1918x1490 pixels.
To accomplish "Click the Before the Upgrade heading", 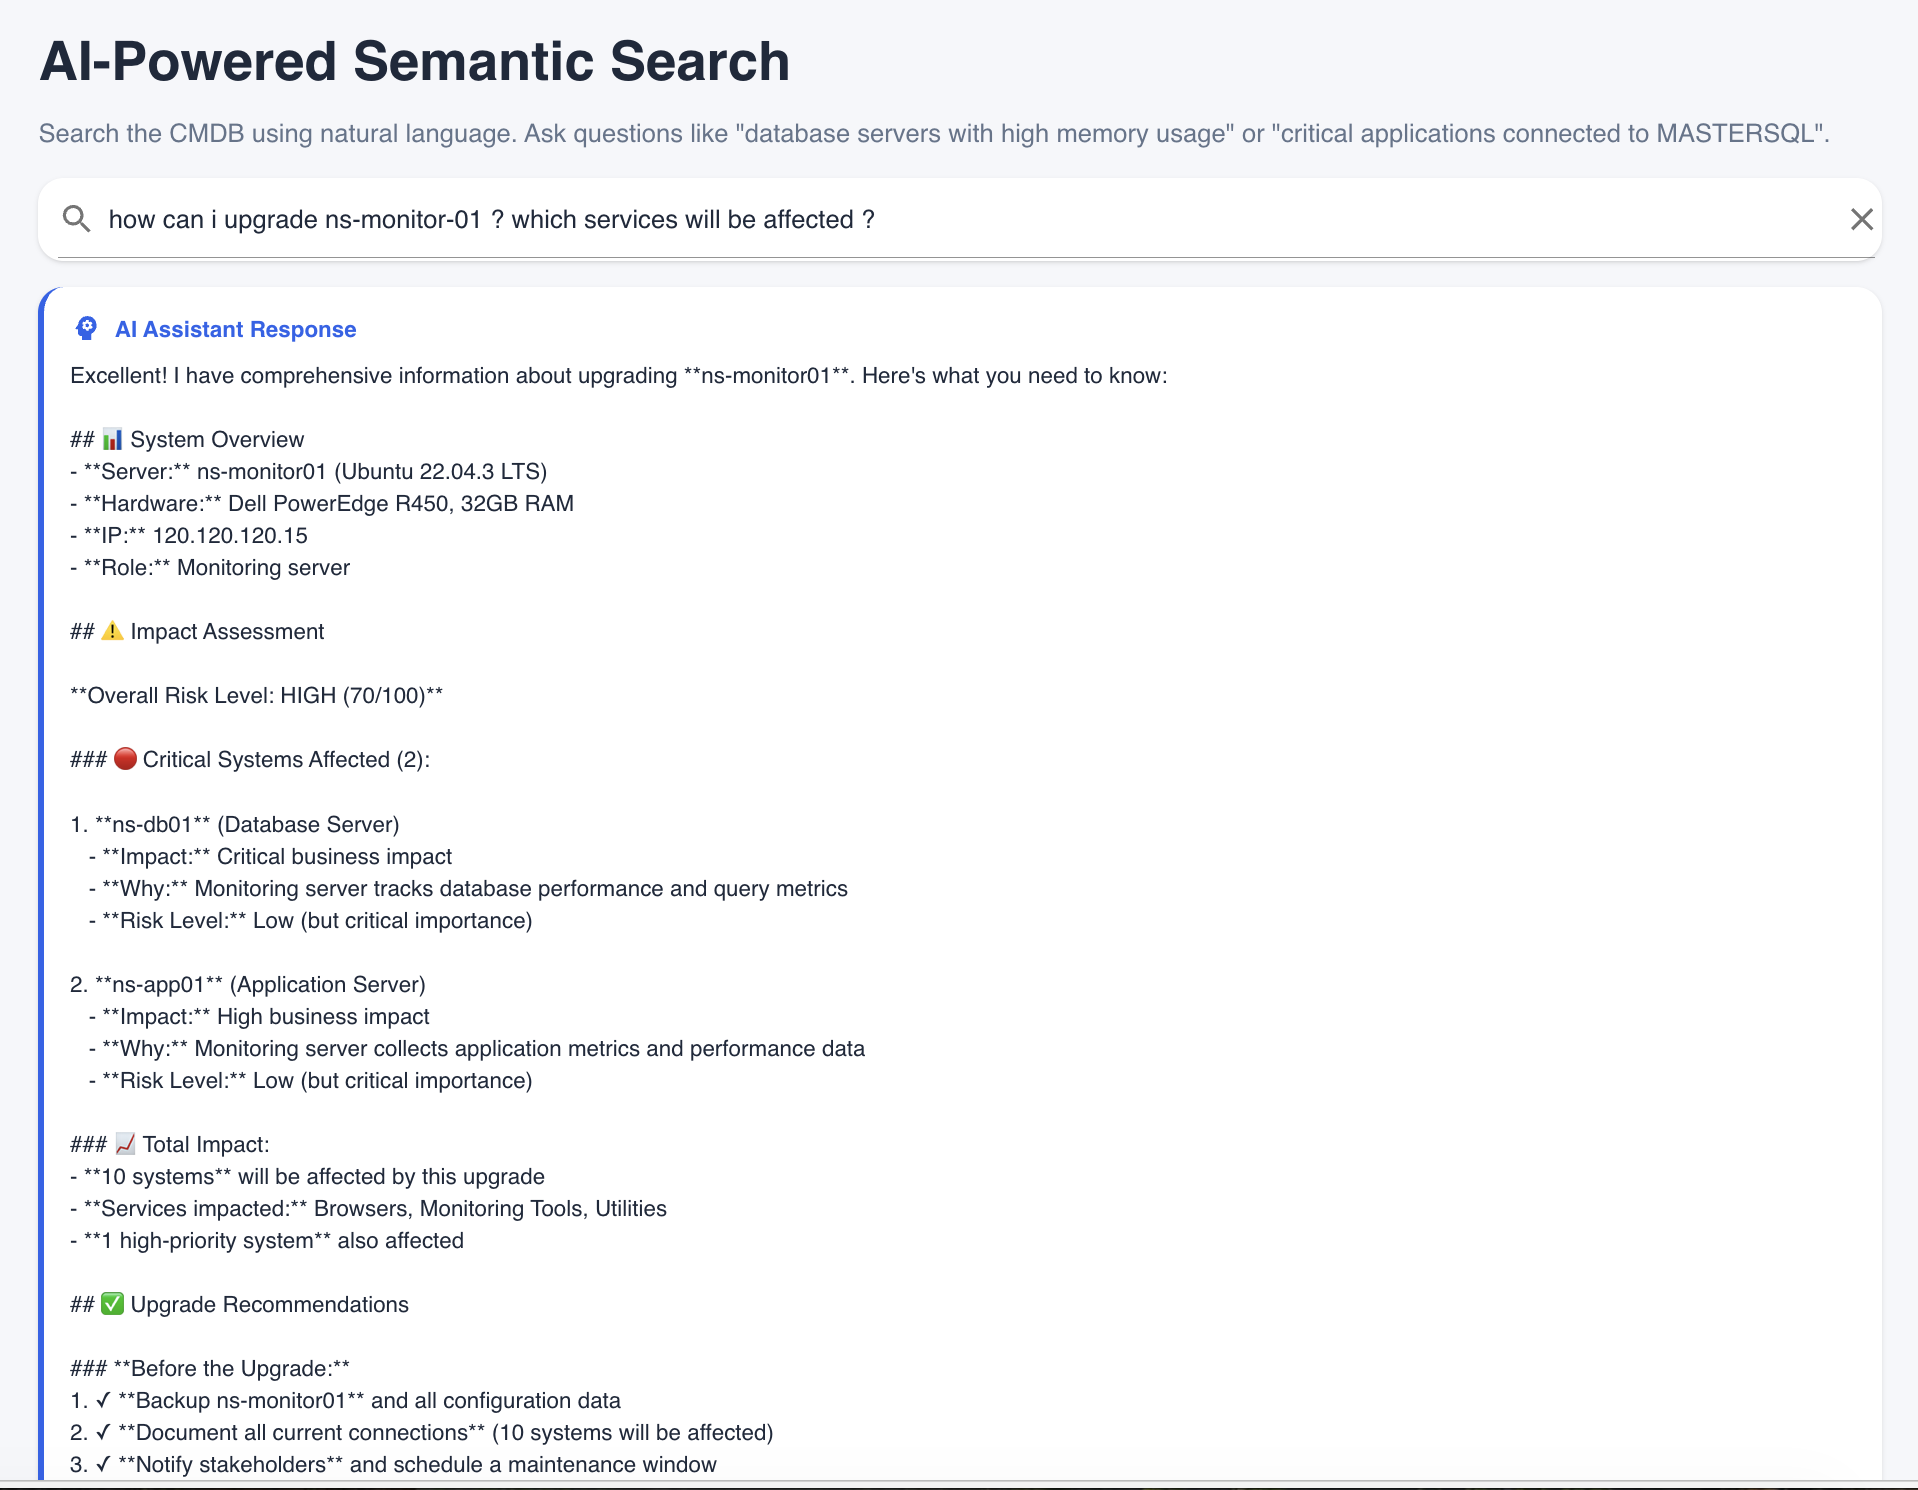I will click(210, 1368).
